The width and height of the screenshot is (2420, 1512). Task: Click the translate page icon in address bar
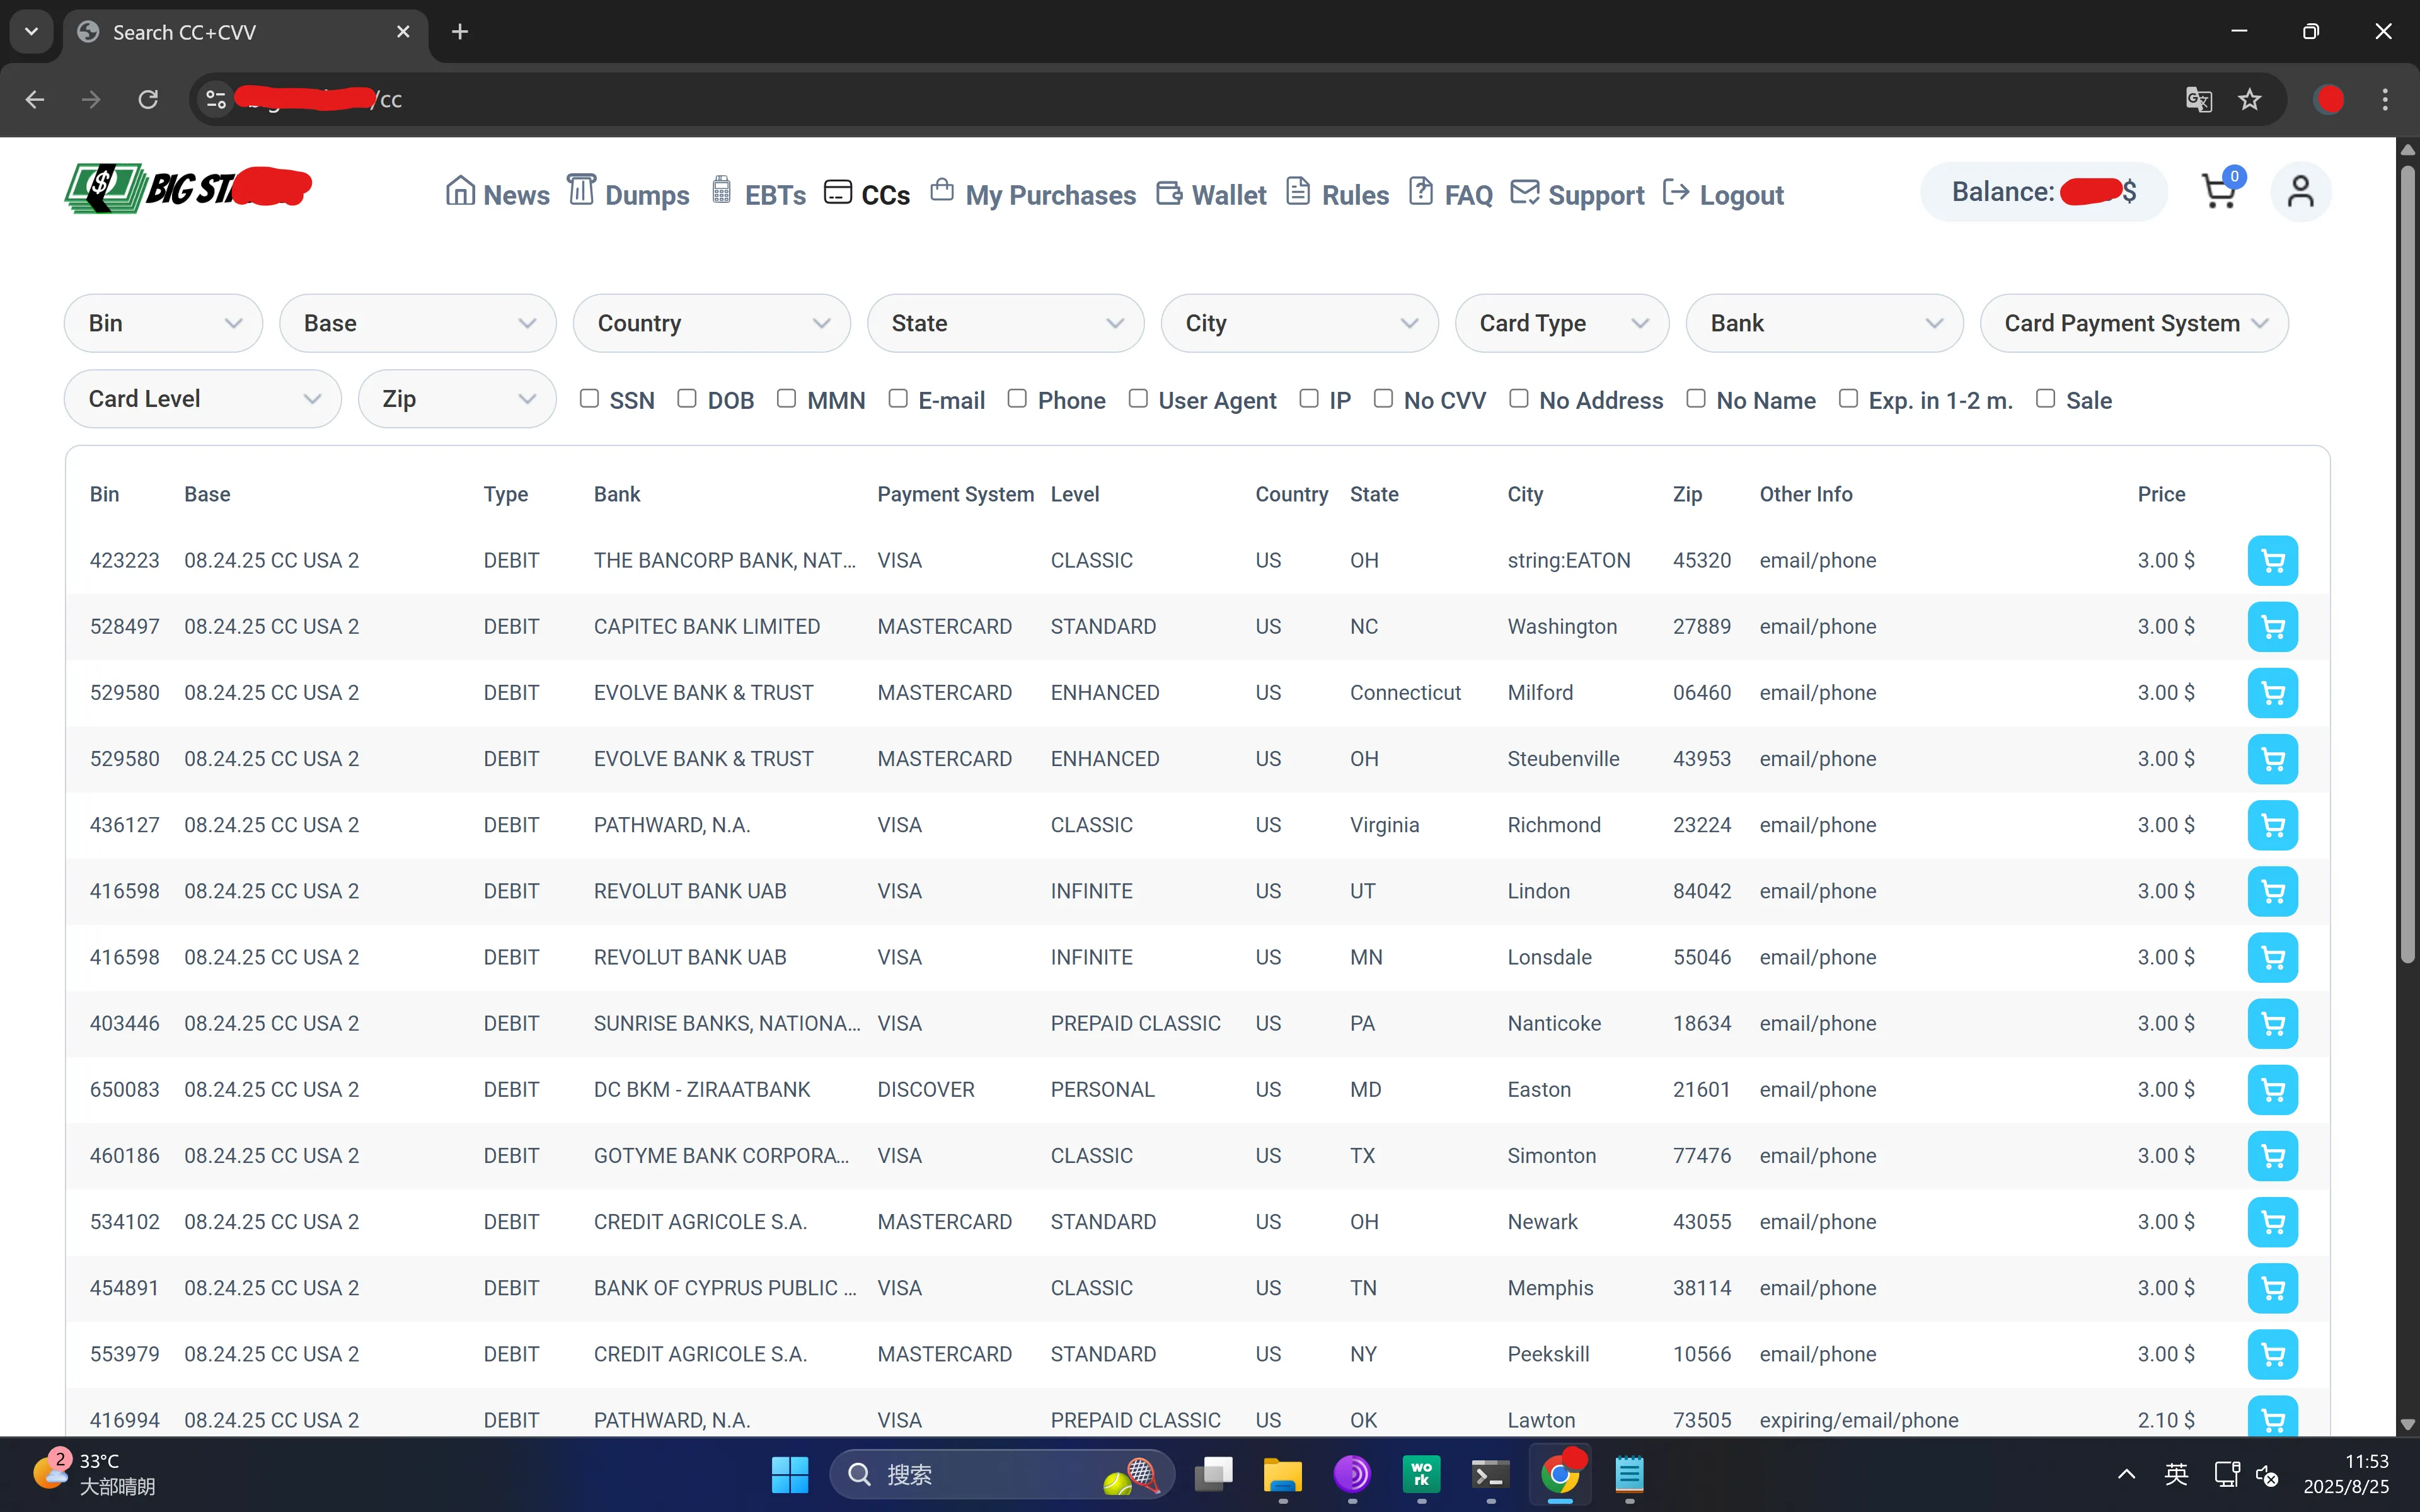(2199, 99)
